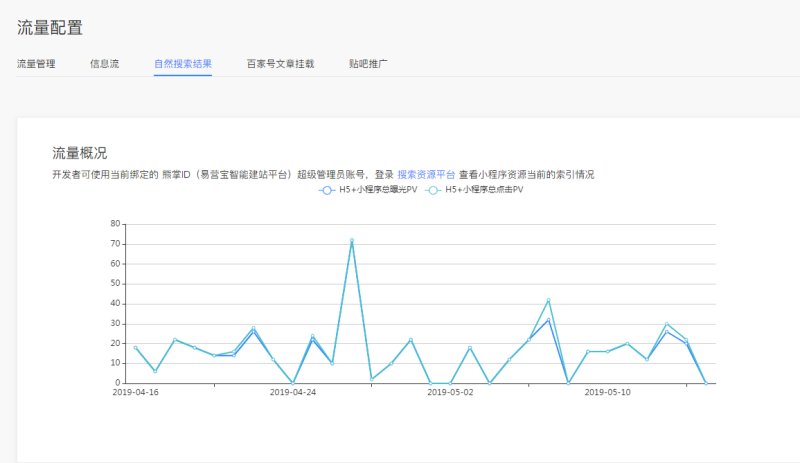
Task: Click the first data point above 2019-04-16
Action: 135,348
